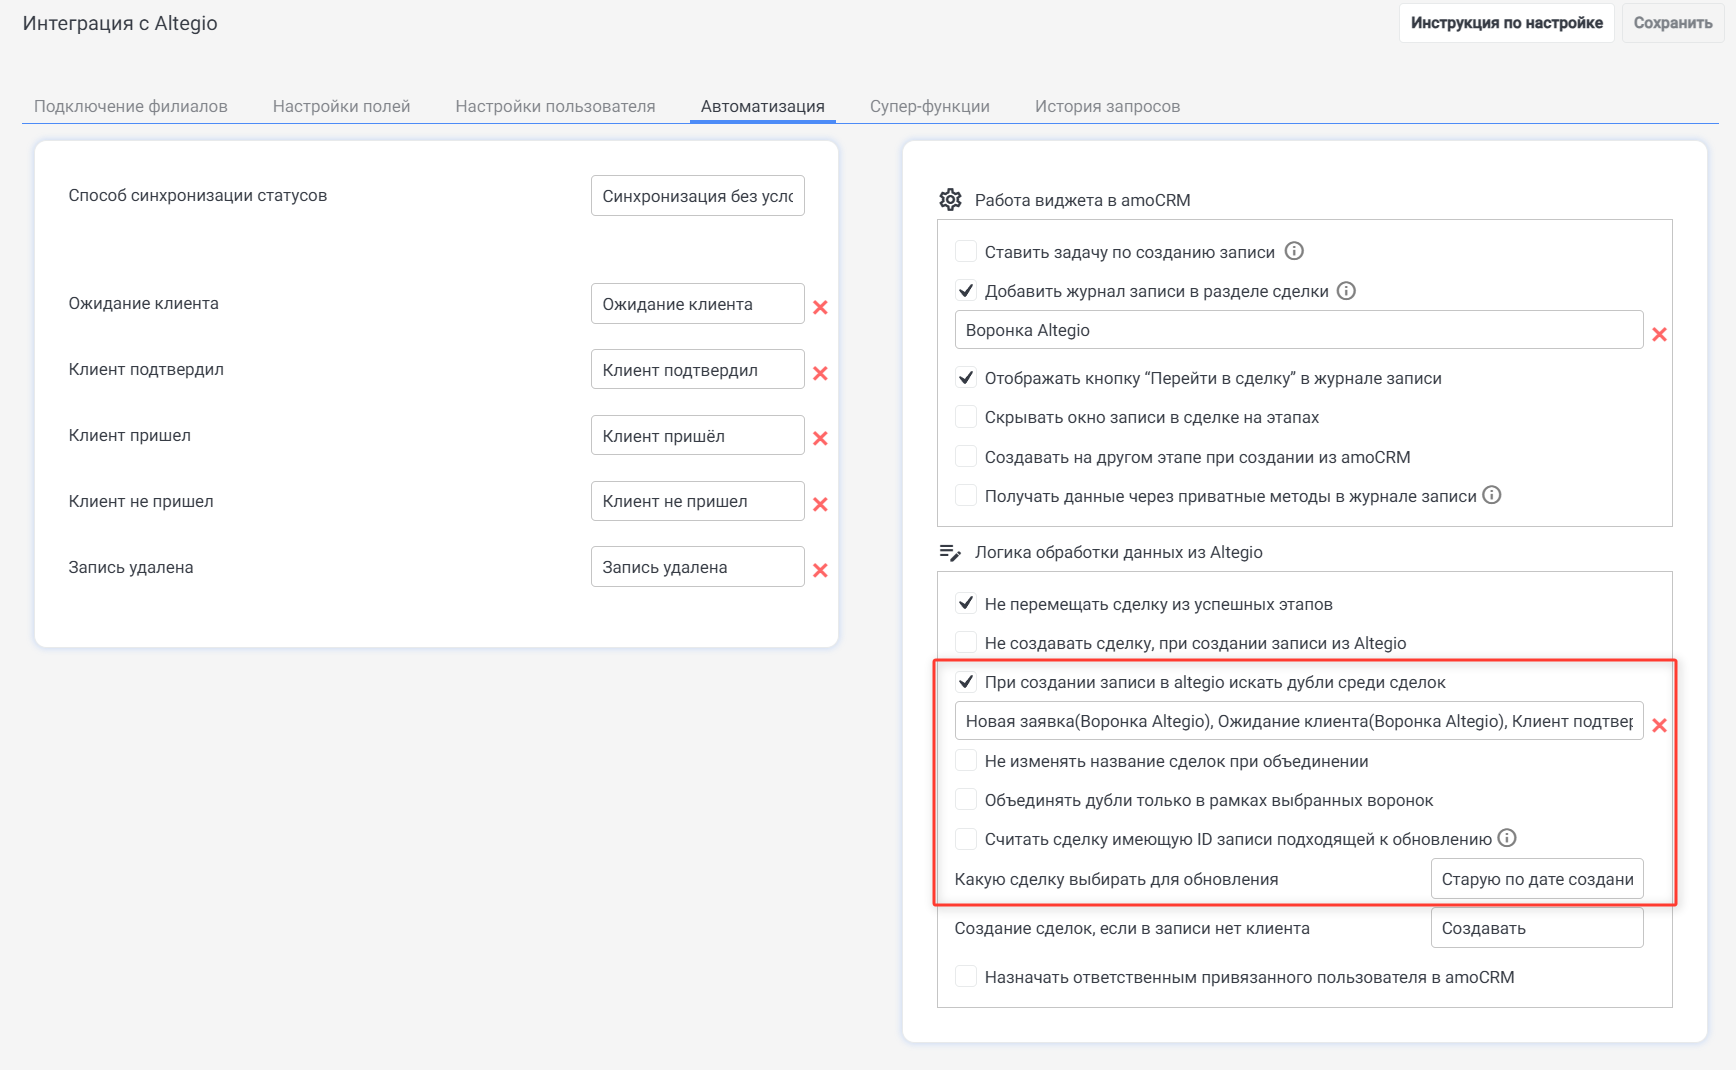Uncheck Добавить журнал записи в разделе сделки

click(966, 291)
